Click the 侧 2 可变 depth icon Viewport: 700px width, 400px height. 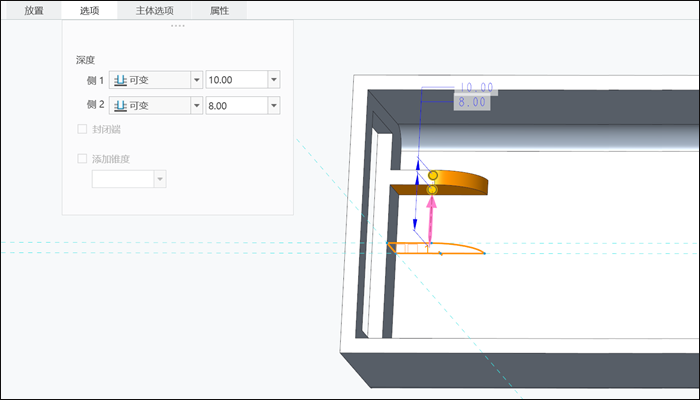(x=121, y=106)
